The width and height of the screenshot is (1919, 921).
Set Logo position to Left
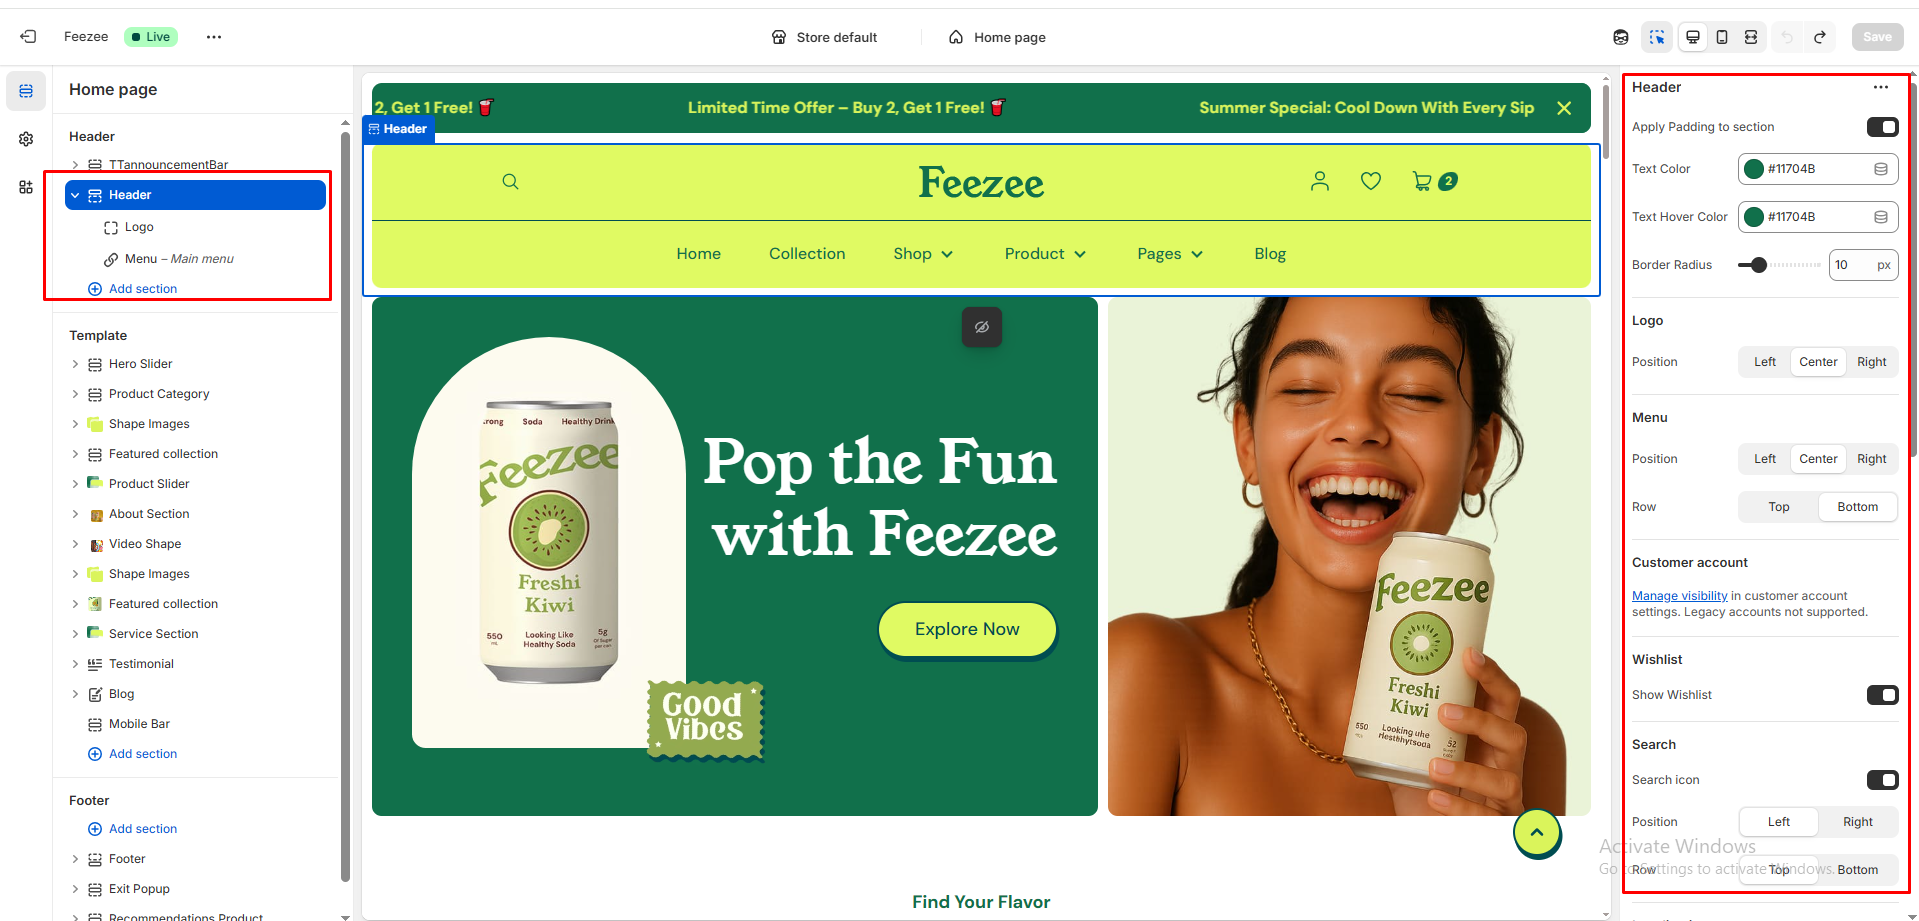[1765, 362]
